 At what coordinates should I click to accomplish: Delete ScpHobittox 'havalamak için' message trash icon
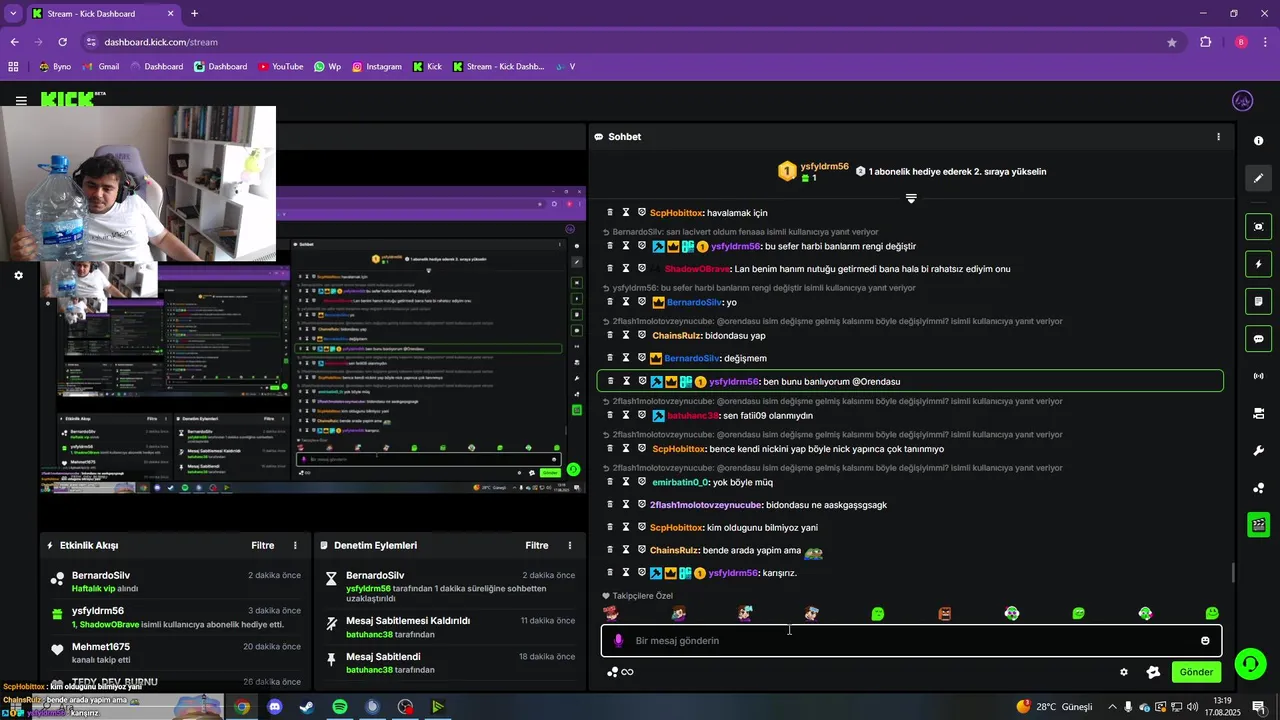(x=610, y=213)
